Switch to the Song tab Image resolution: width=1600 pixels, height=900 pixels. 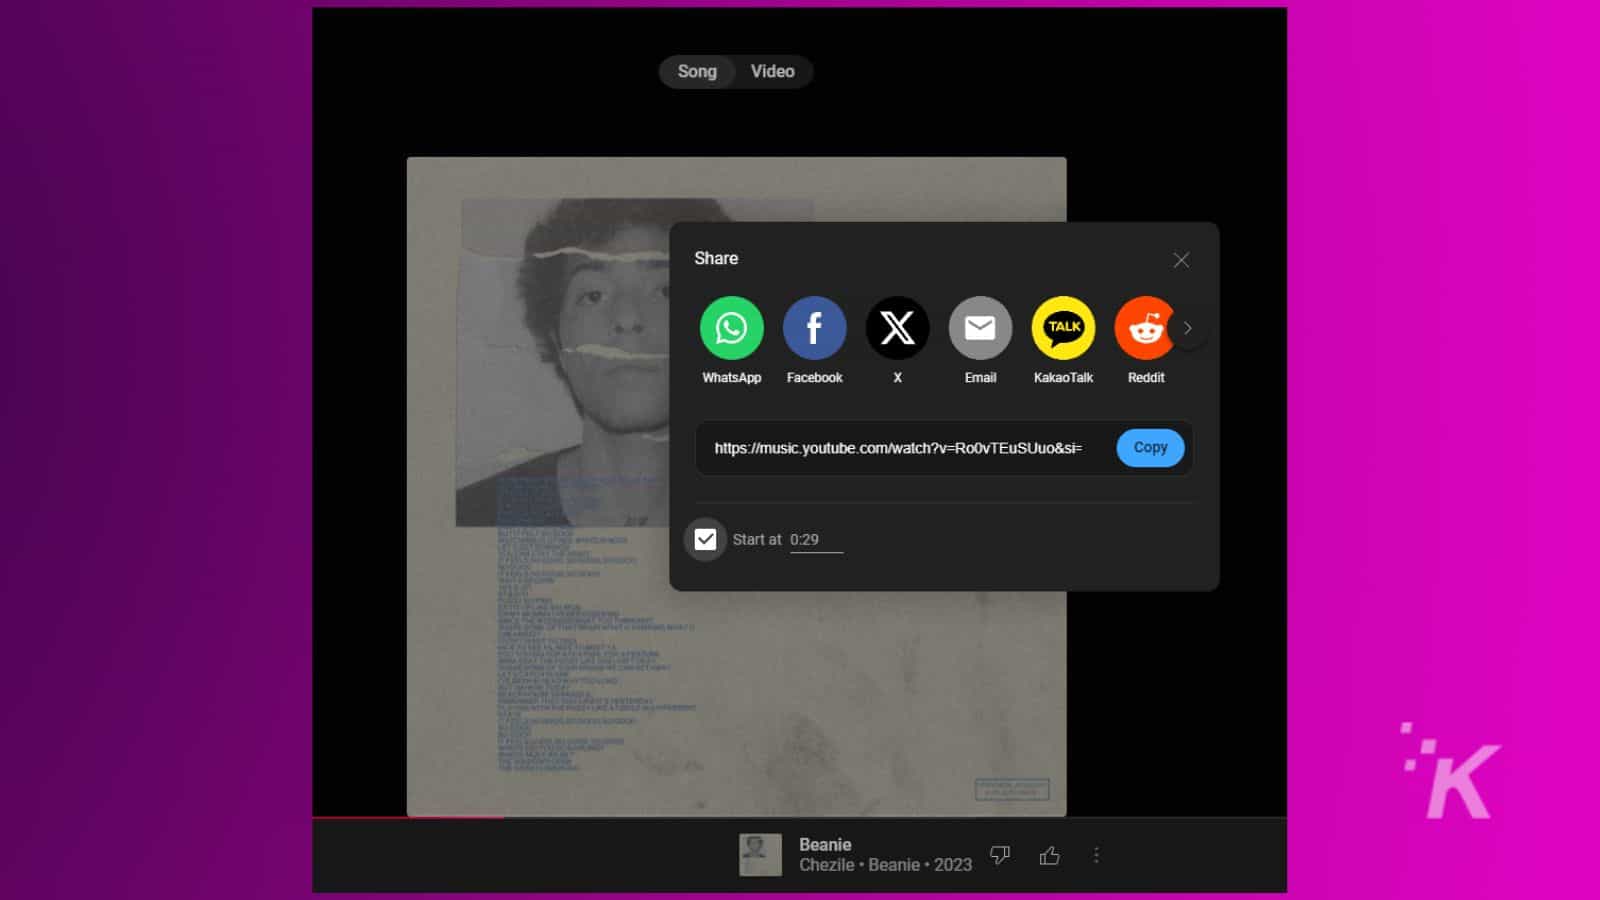pyautogui.click(x=697, y=71)
